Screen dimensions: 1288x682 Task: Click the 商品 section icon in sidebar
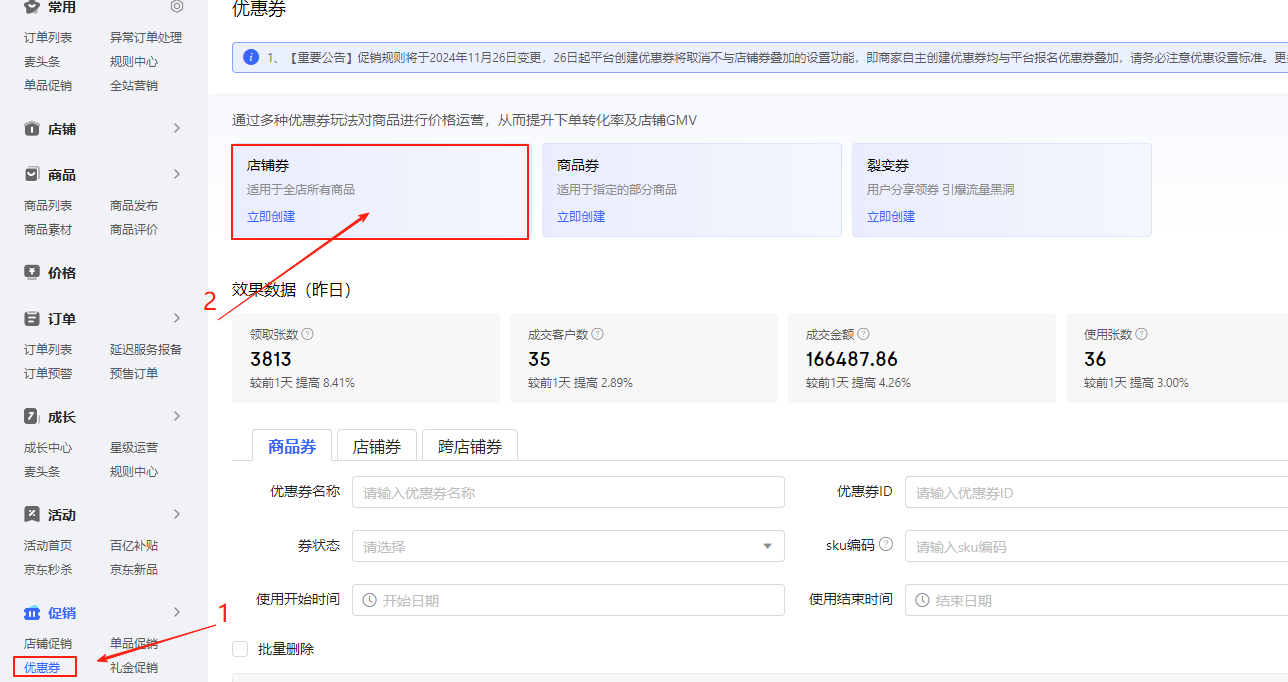click(32, 174)
